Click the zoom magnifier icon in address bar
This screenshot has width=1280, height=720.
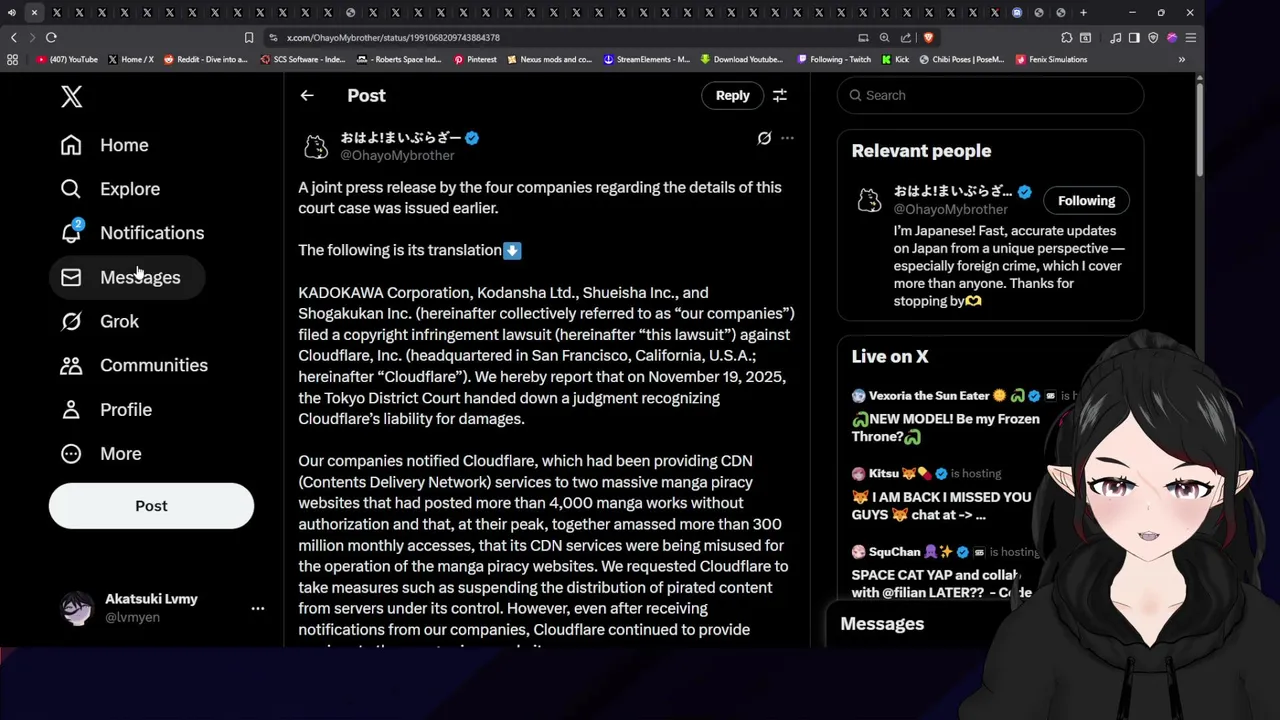pyautogui.click(x=884, y=37)
